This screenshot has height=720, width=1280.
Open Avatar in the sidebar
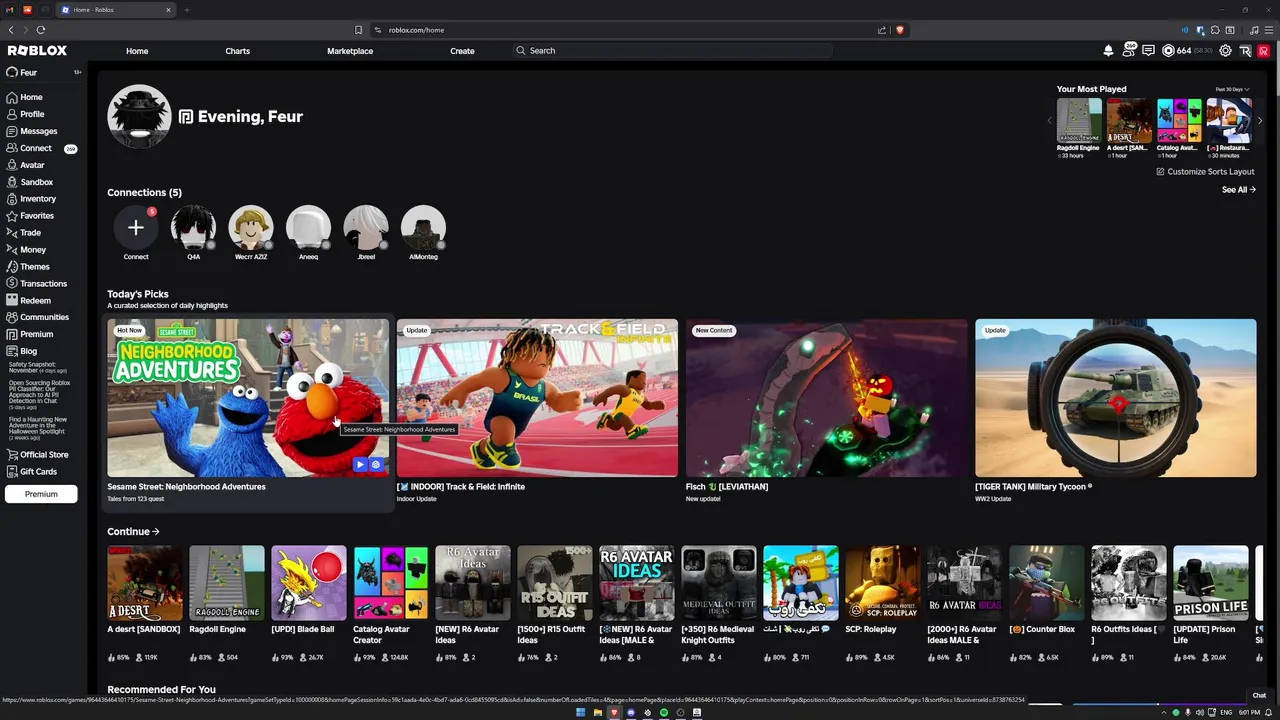(25, 165)
